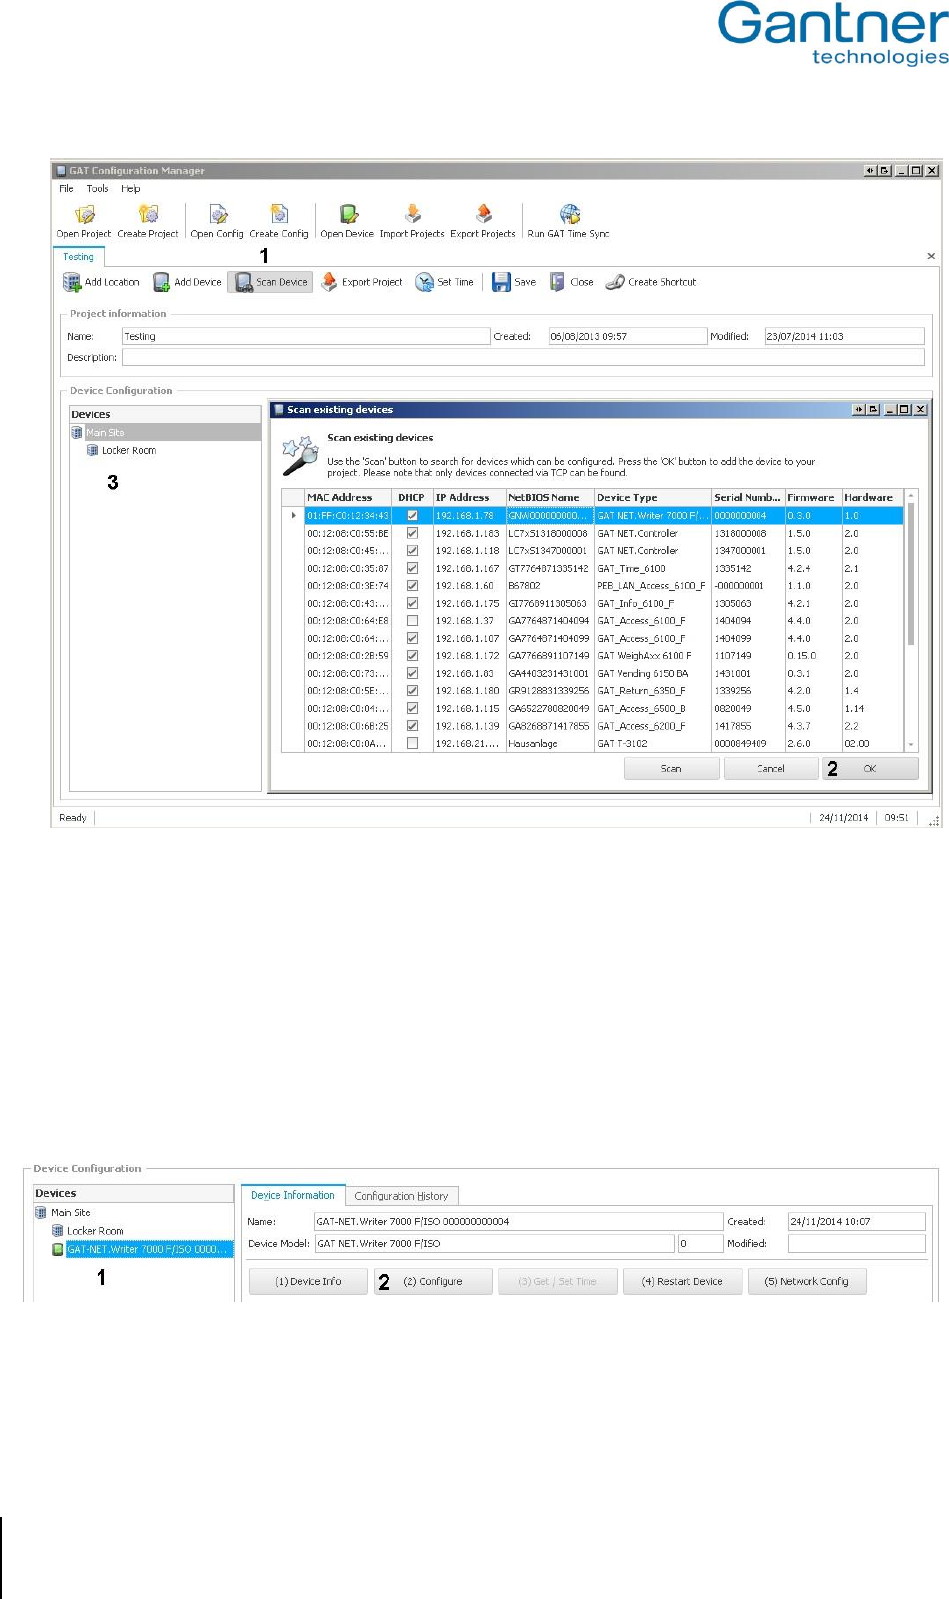
Task: Click the Export Projects toolbar icon
Action: (483, 214)
